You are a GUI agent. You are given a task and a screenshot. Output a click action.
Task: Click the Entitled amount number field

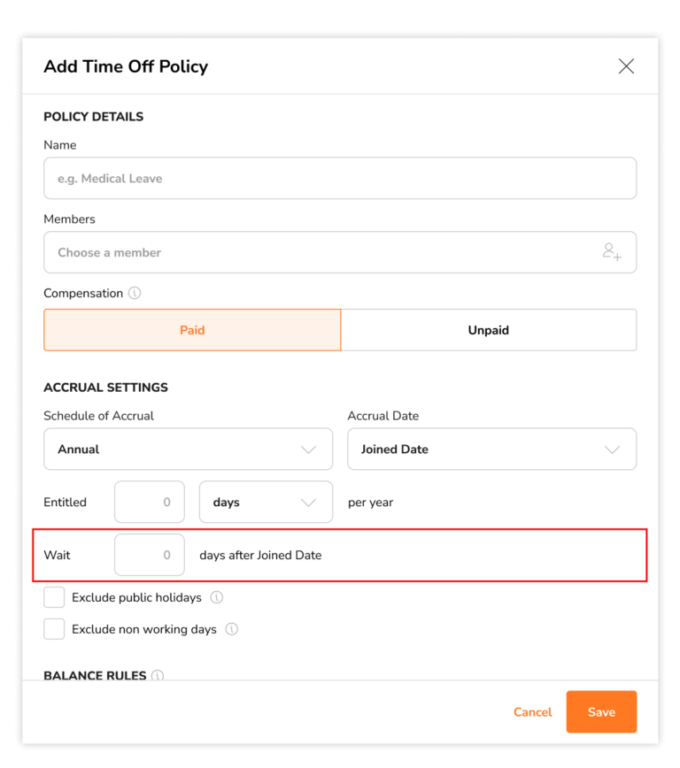click(149, 502)
